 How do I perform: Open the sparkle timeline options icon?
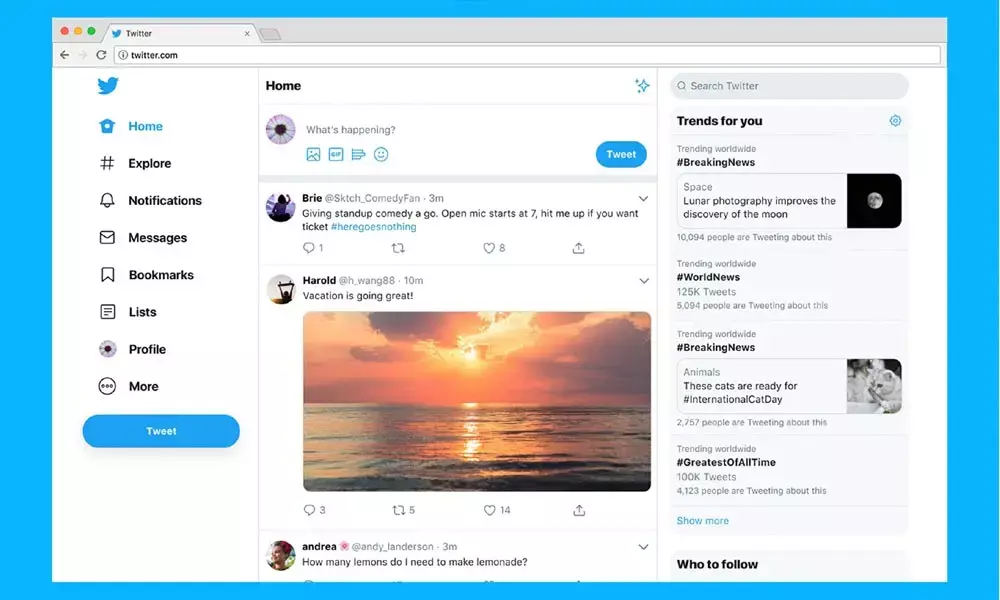(643, 86)
